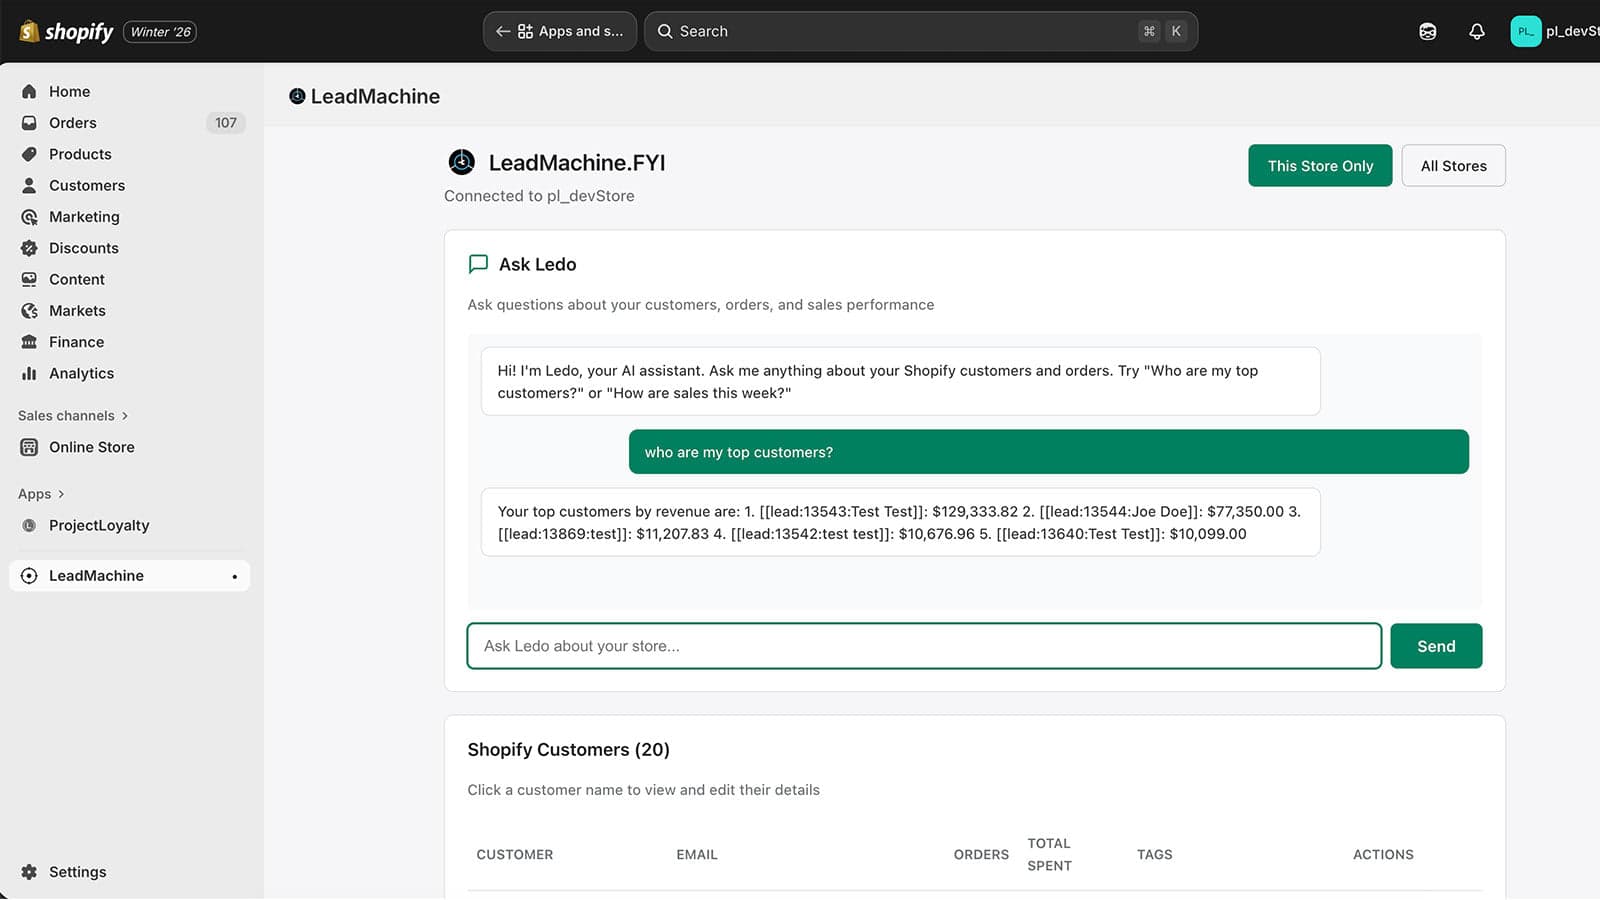
Task: Click Ledo's top customers reply
Action: (x=900, y=522)
